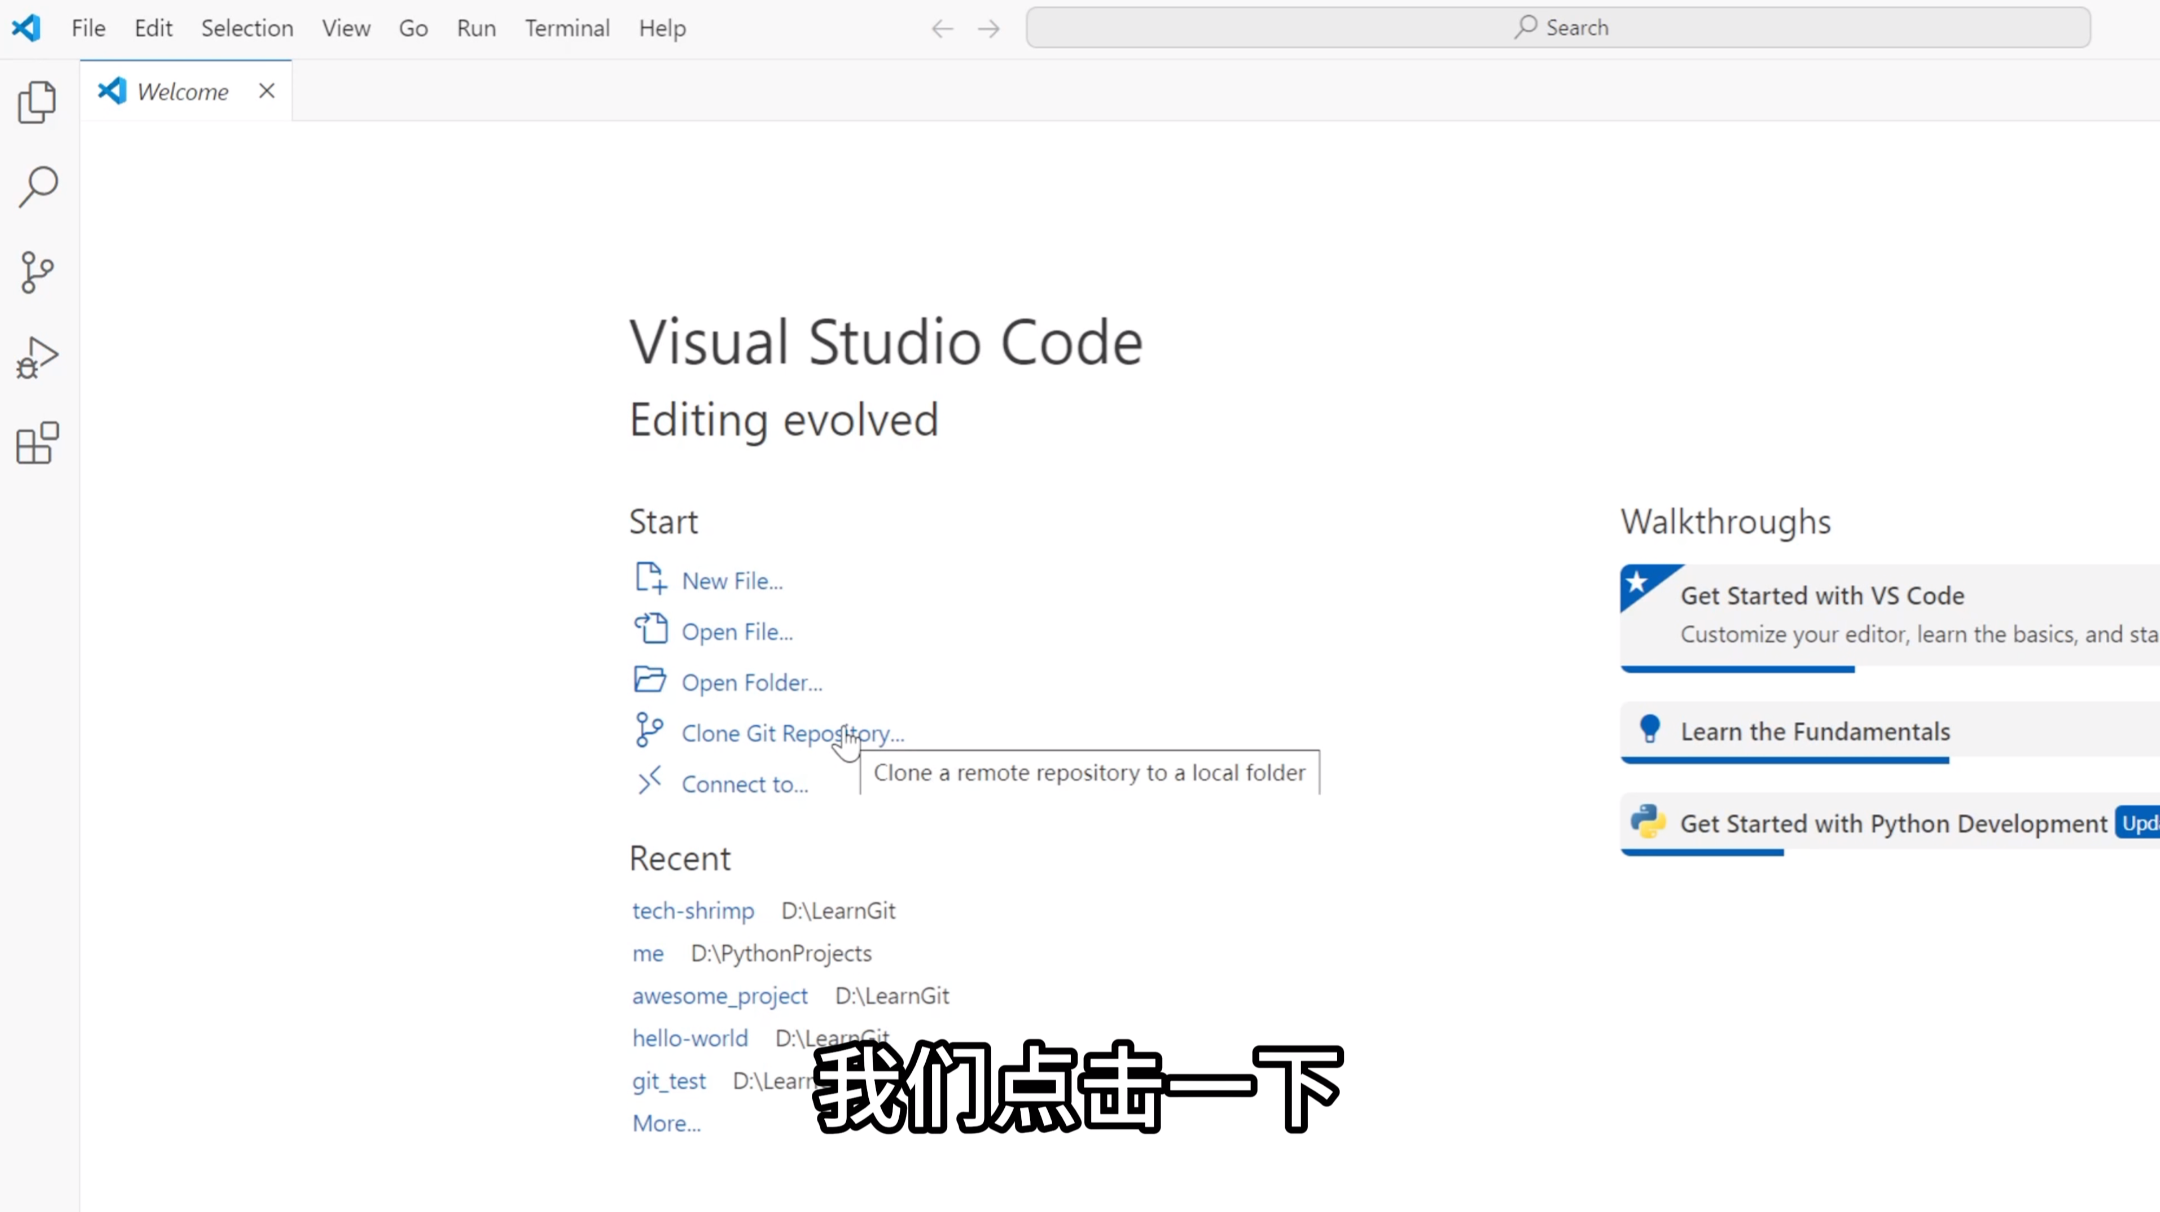Click the New File link

731,581
